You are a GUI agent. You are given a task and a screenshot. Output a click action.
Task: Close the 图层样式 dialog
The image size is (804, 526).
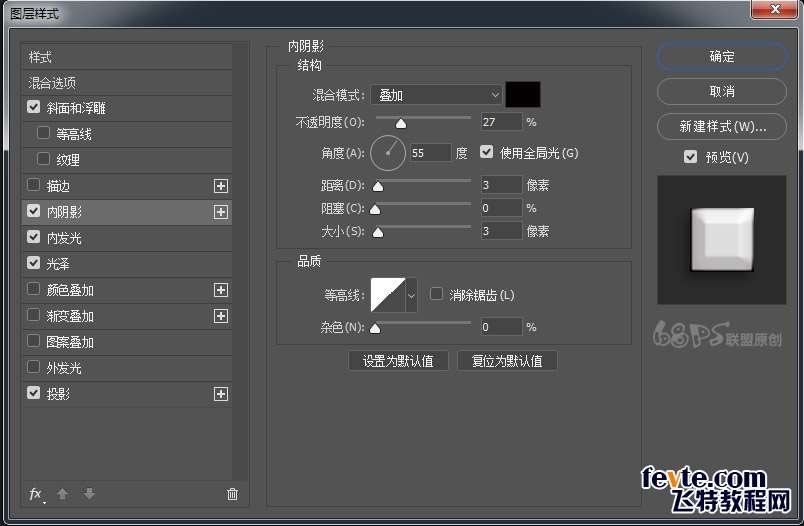pos(775,8)
